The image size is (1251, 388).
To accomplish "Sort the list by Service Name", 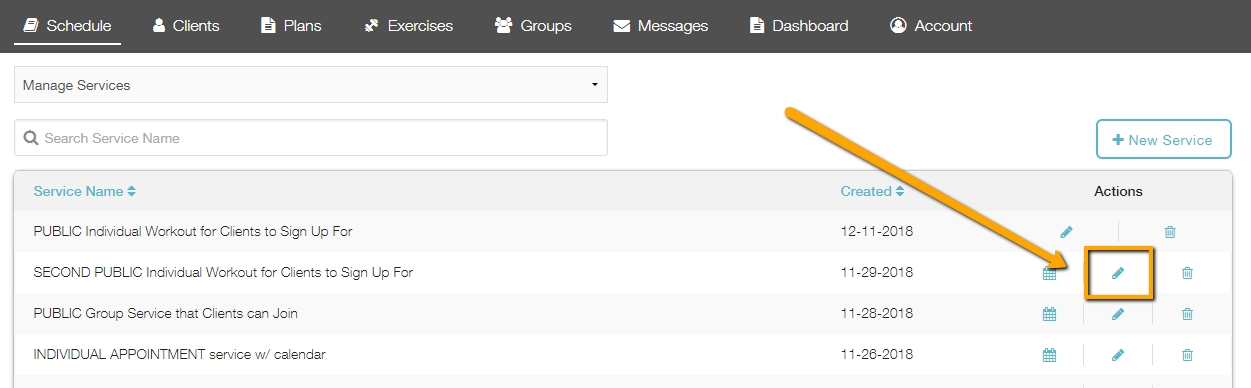I will pos(85,191).
